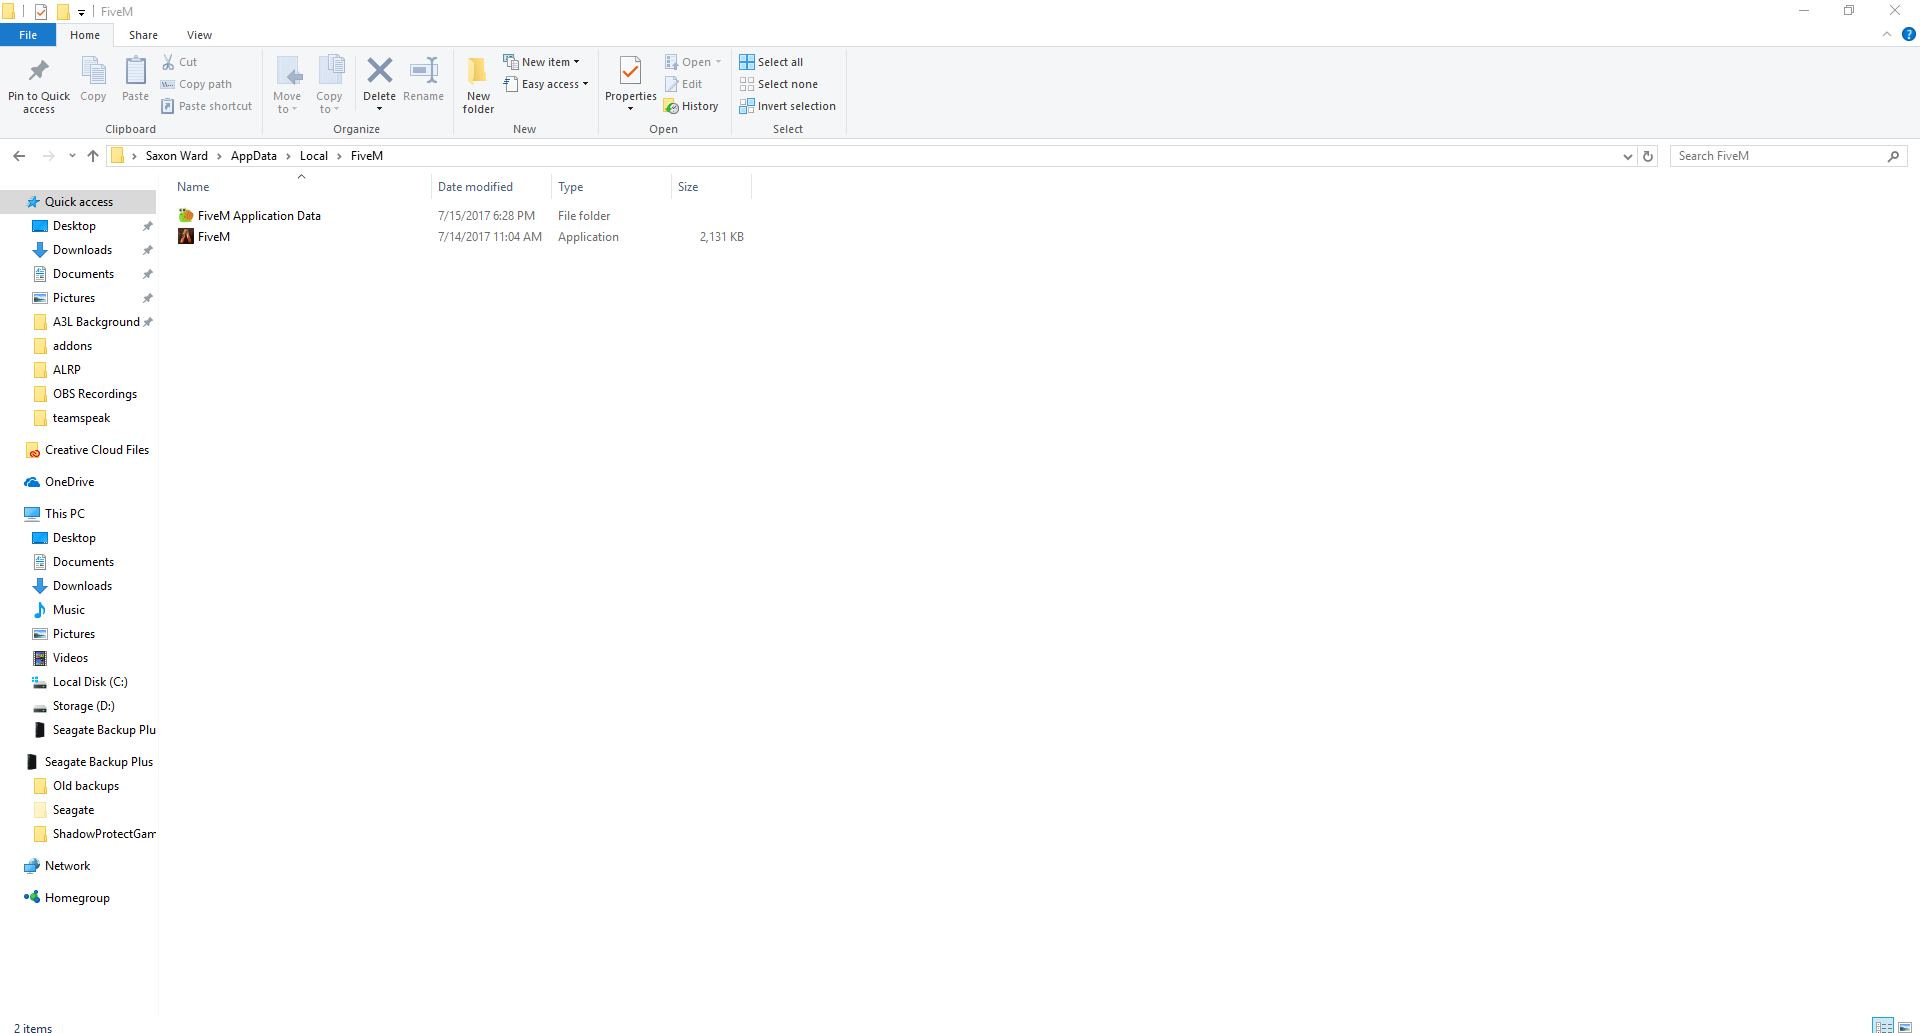The width and height of the screenshot is (1920, 1033).
Task: Click Copy path in the ribbon
Action: pos(196,84)
